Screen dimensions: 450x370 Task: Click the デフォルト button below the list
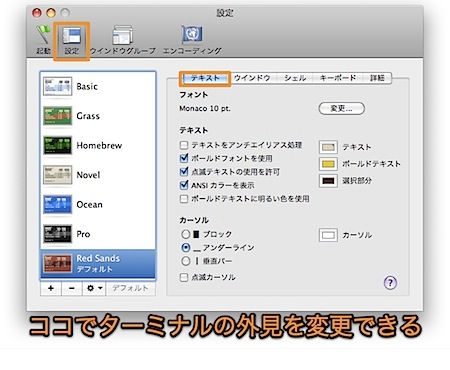point(130,288)
